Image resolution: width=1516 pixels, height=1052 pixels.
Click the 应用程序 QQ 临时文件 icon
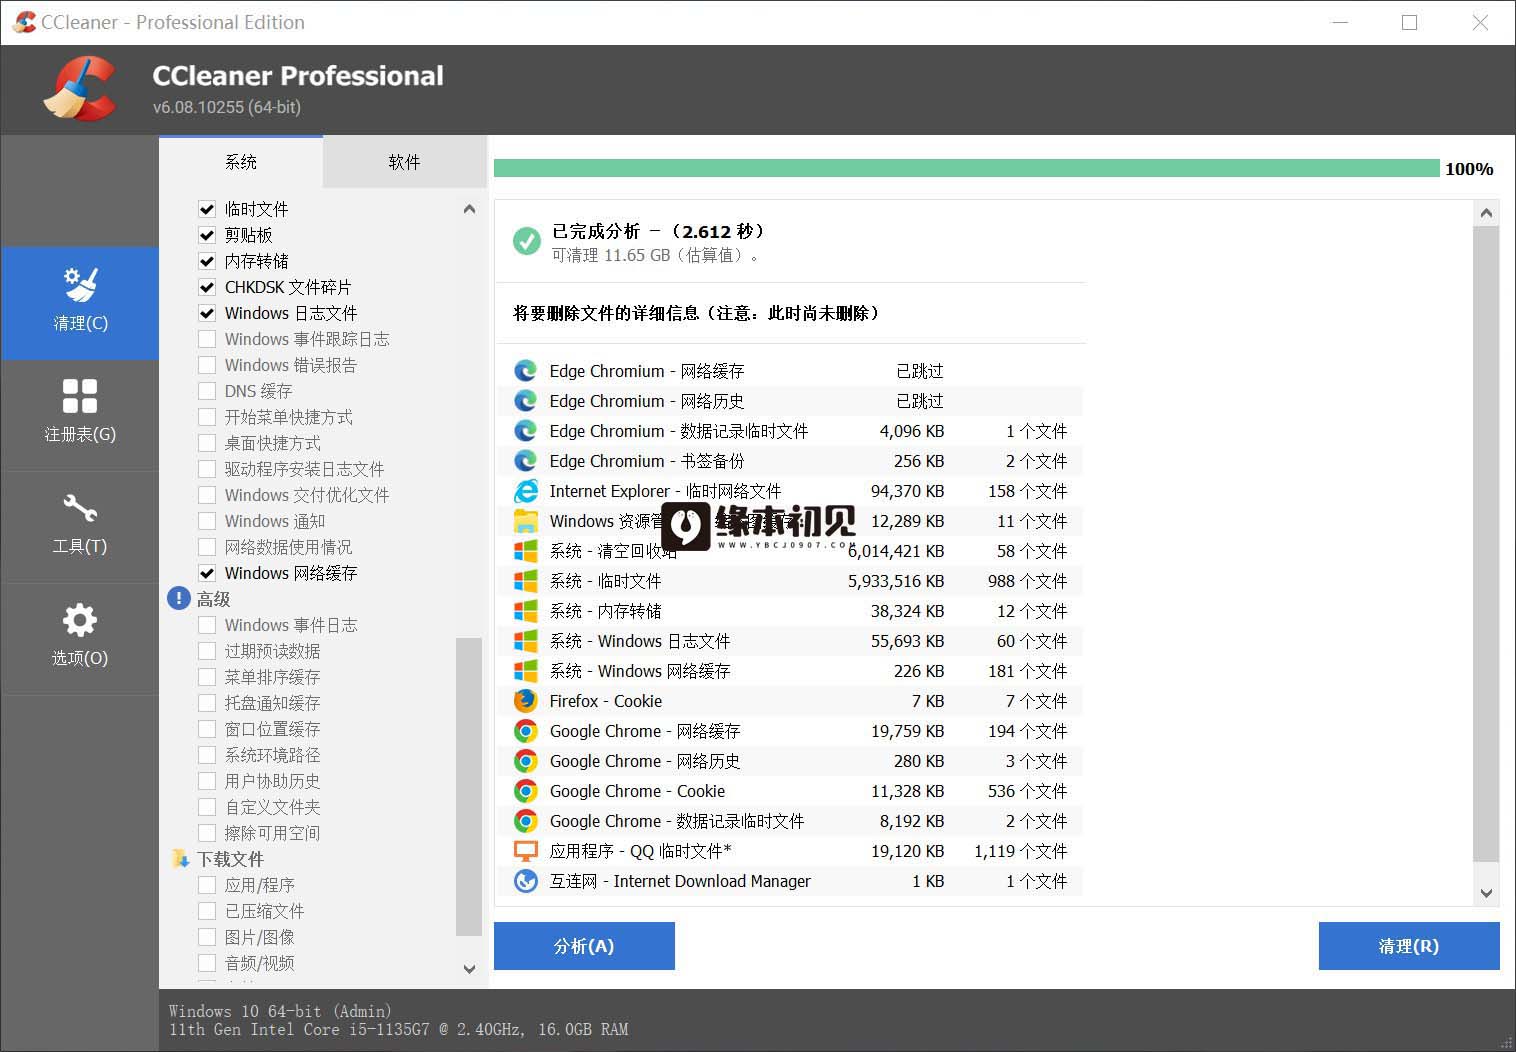pyautogui.click(x=525, y=851)
